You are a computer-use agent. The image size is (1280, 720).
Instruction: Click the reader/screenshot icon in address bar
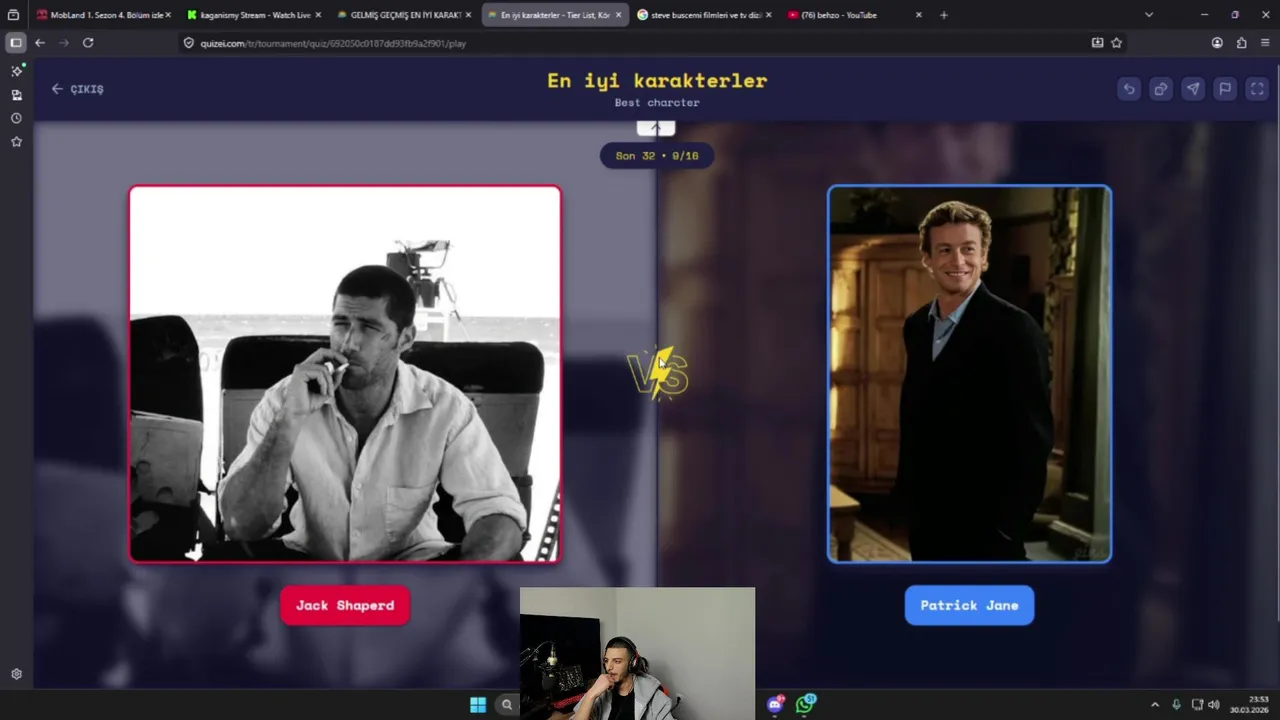click(x=1097, y=43)
